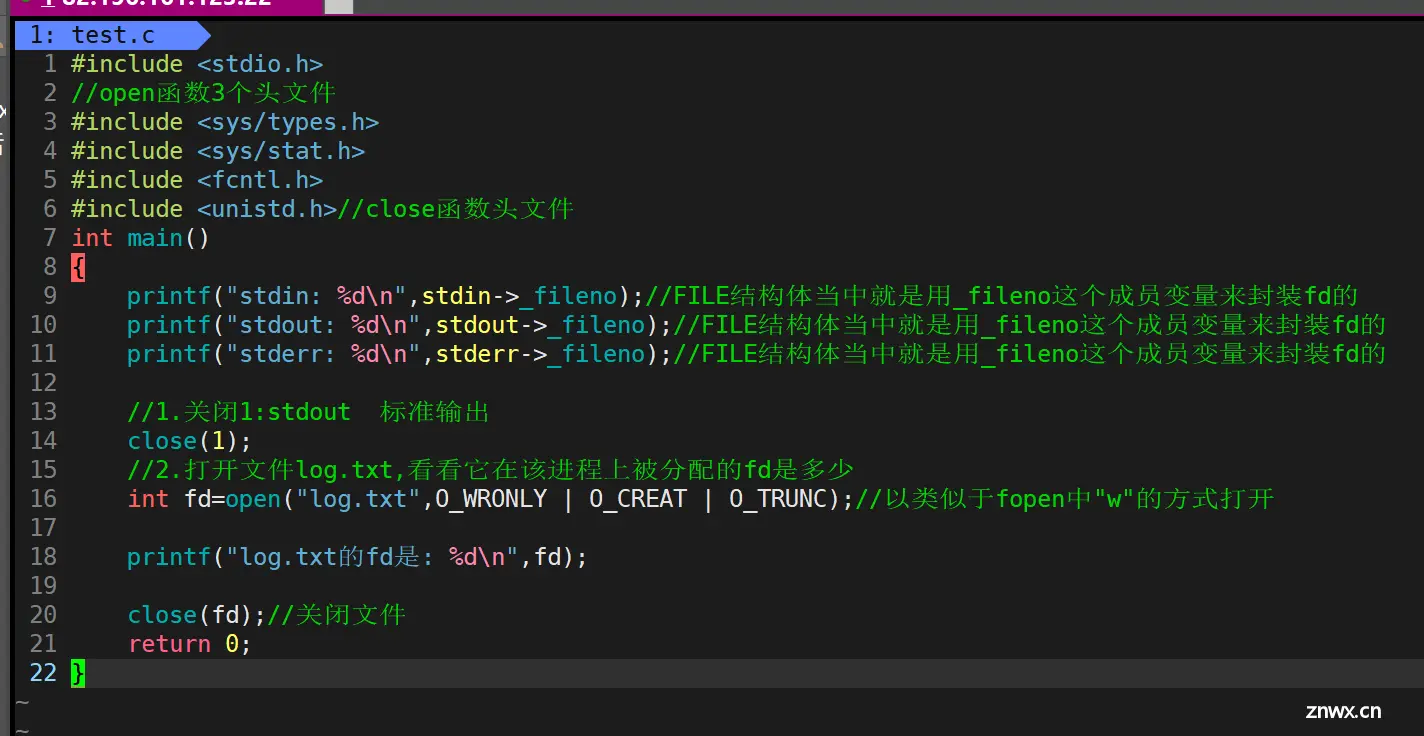
Task: Place cursor on close(fd); statement
Action: pos(197,615)
